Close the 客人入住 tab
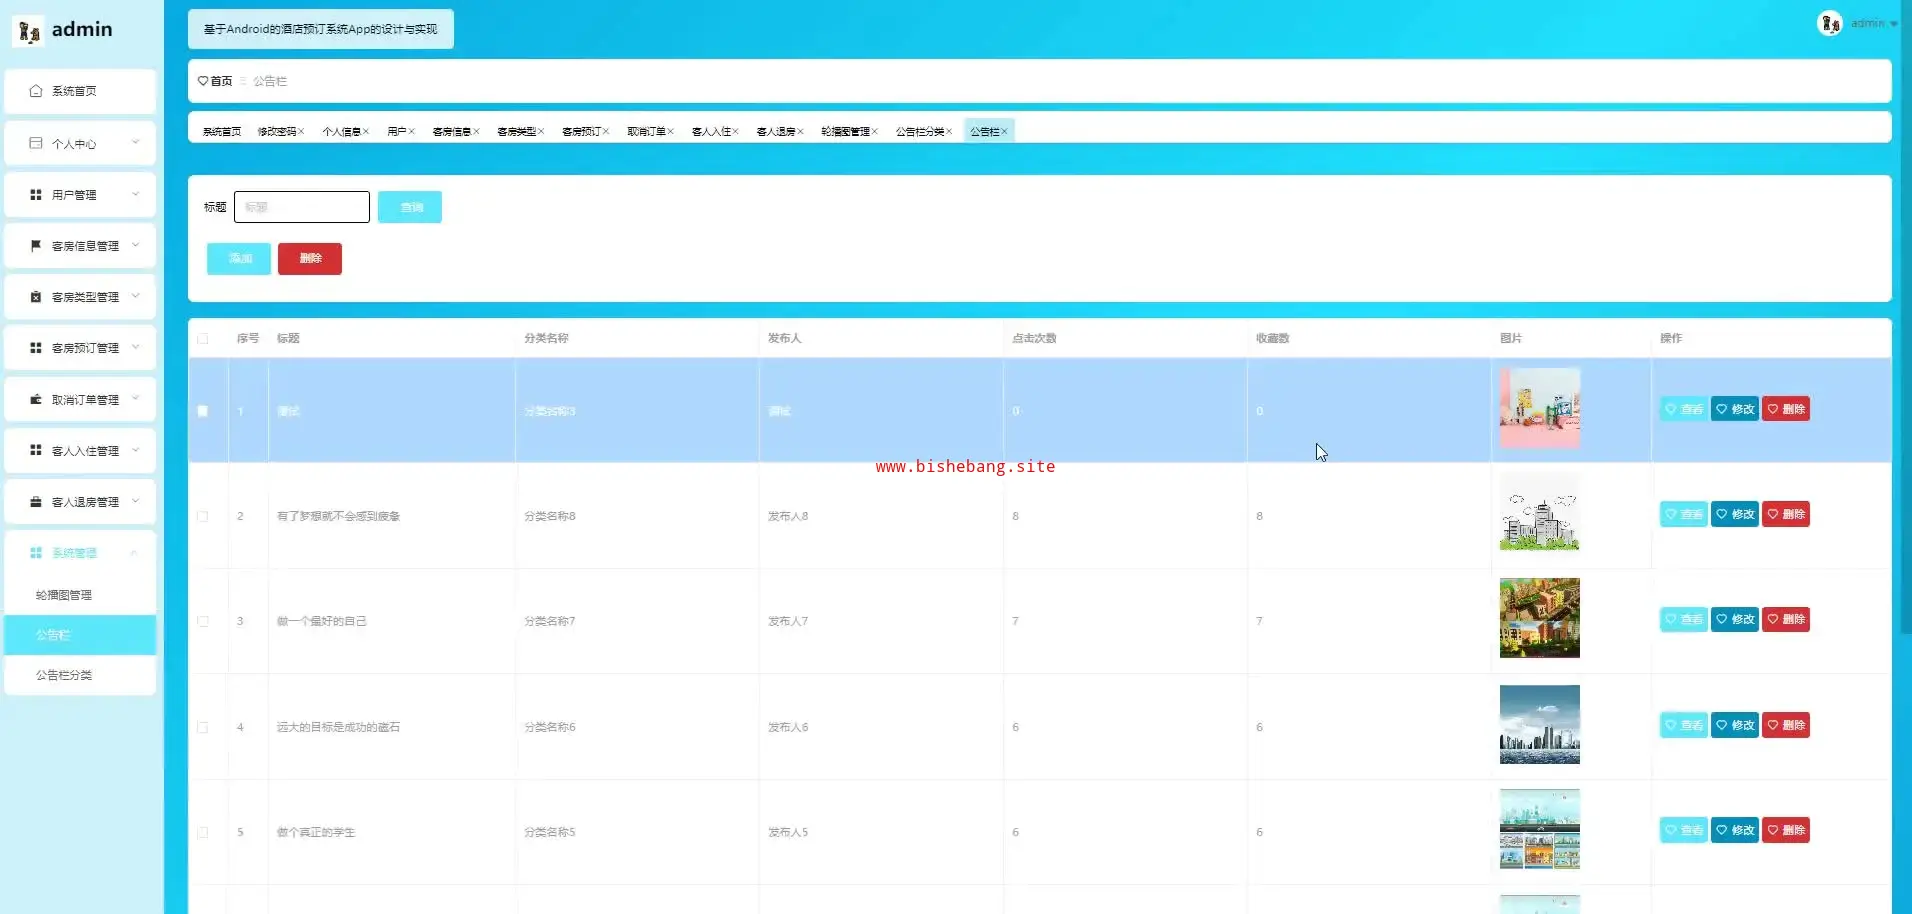This screenshot has height=914, width=1912. pos(736,132)
